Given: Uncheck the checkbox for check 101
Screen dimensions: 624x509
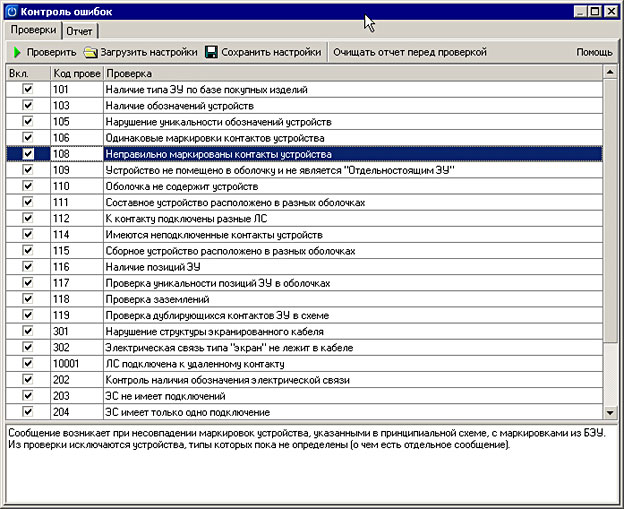Looking at the screenshot, I should [x=28, y=89].
